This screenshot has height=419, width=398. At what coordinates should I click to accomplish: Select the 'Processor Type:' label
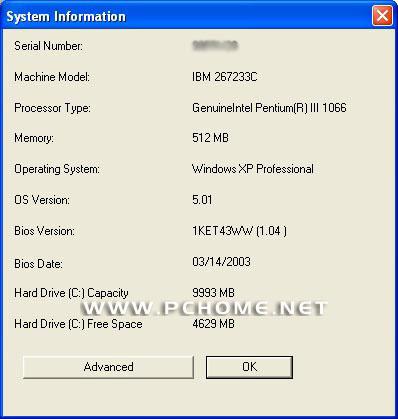point(52,108)
